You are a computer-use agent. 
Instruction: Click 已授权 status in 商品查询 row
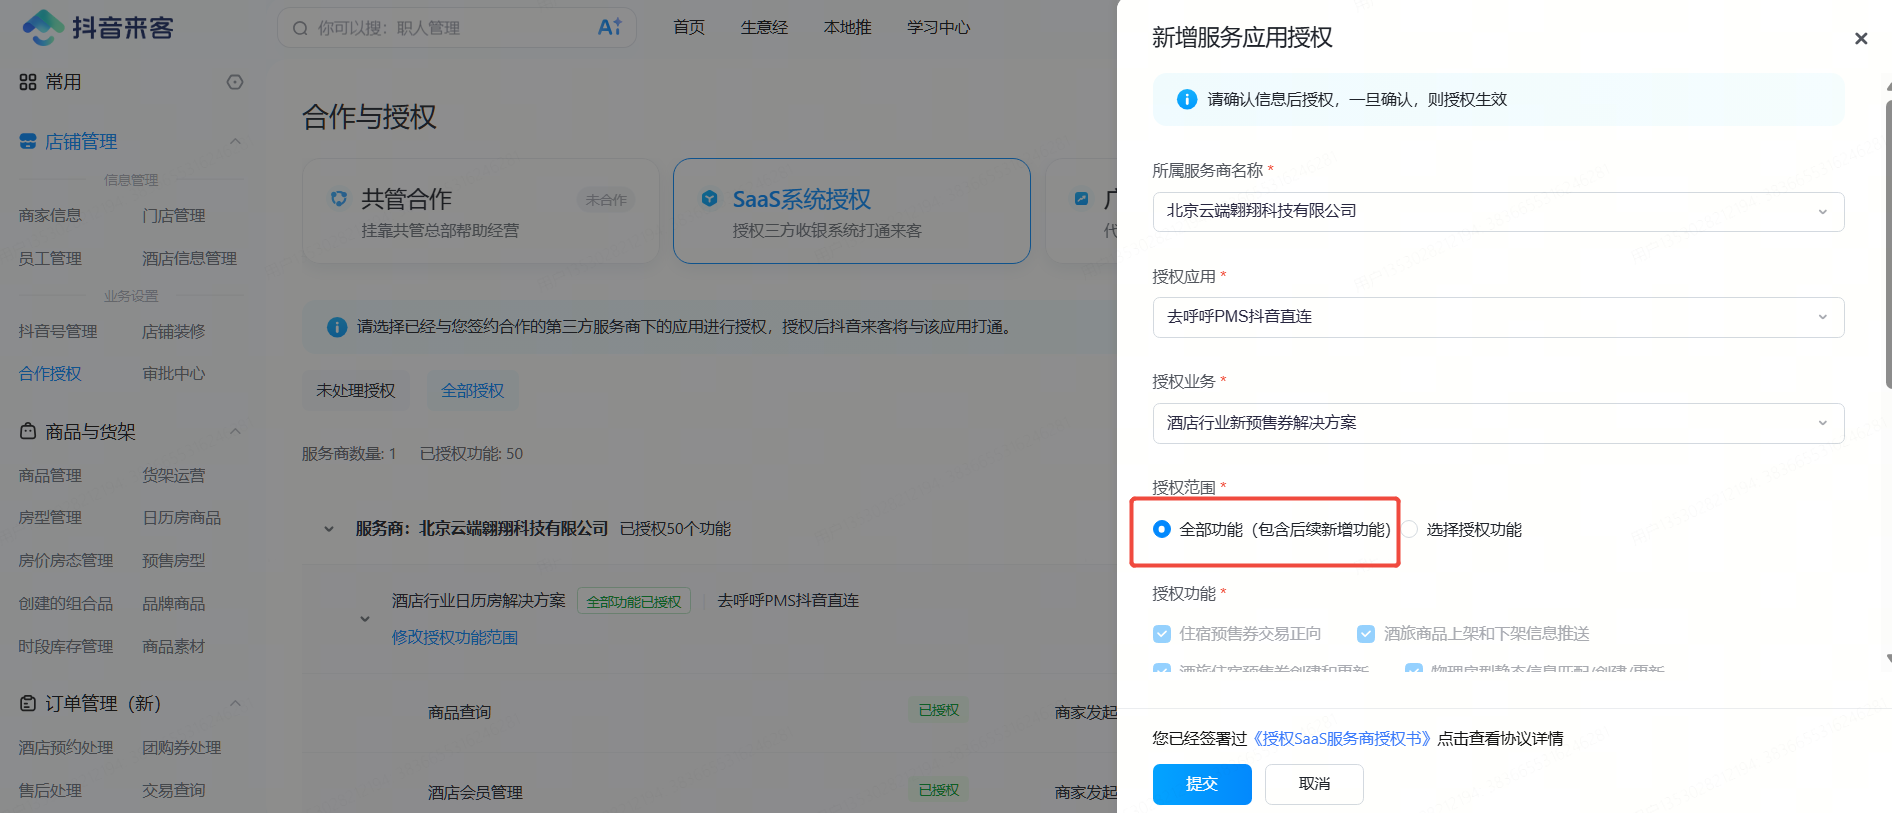(938, 710)
